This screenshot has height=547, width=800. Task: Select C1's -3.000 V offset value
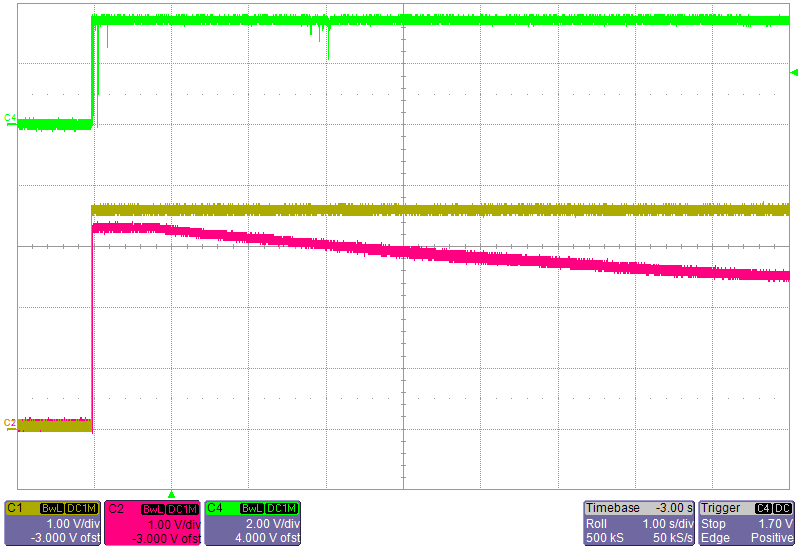[x=65, y=538]
